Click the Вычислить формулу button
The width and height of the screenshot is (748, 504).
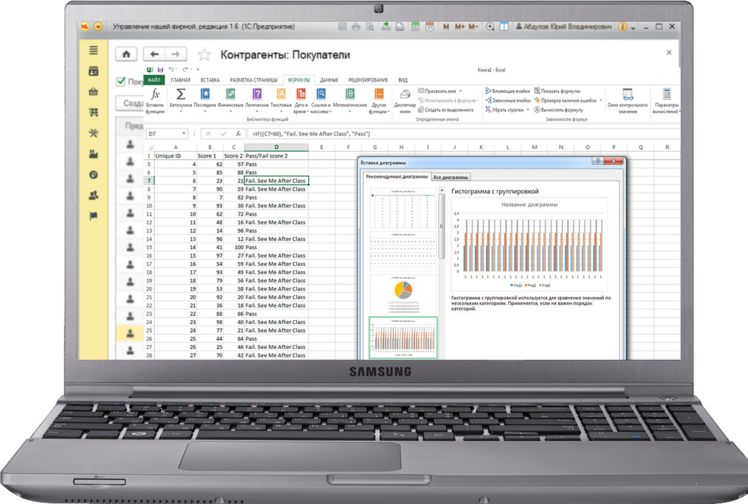point(558,110)
